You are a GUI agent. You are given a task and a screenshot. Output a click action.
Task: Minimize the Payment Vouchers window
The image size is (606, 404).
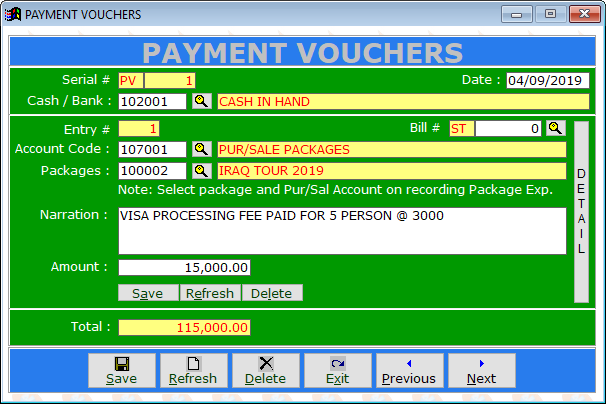pos(517,14)
